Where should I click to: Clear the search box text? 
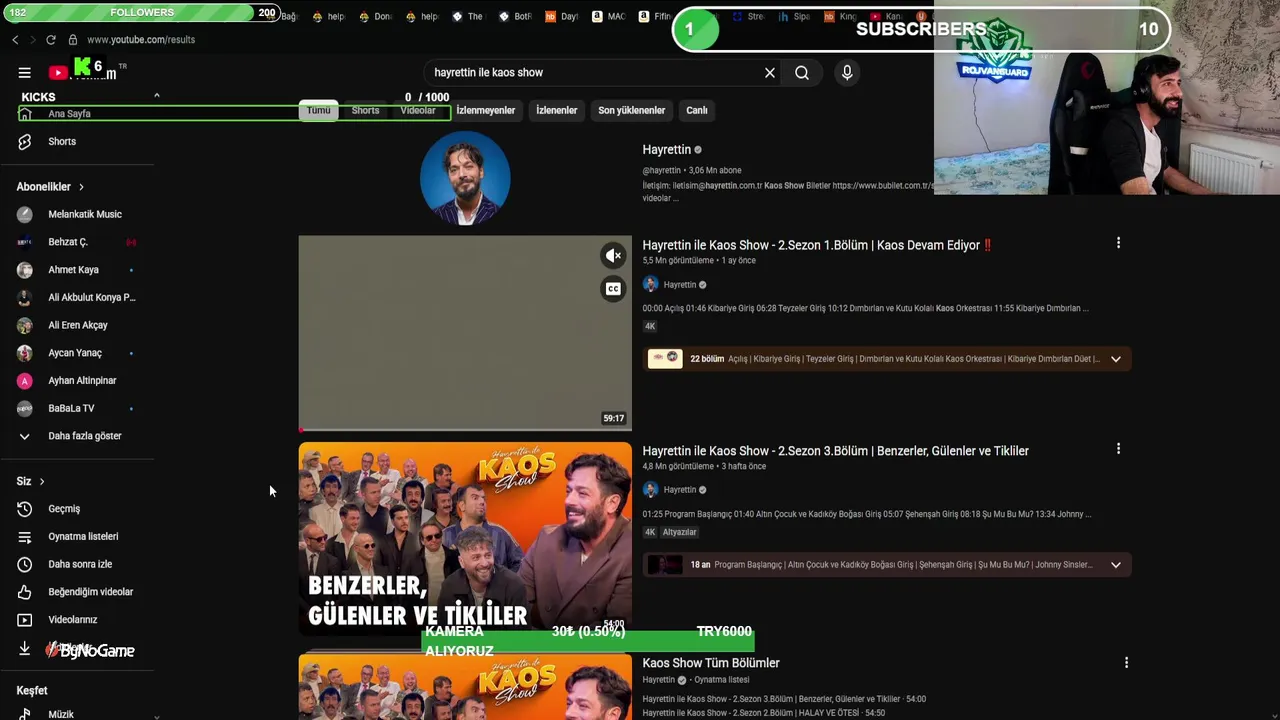pyautogui.click(x=770, y=72)
